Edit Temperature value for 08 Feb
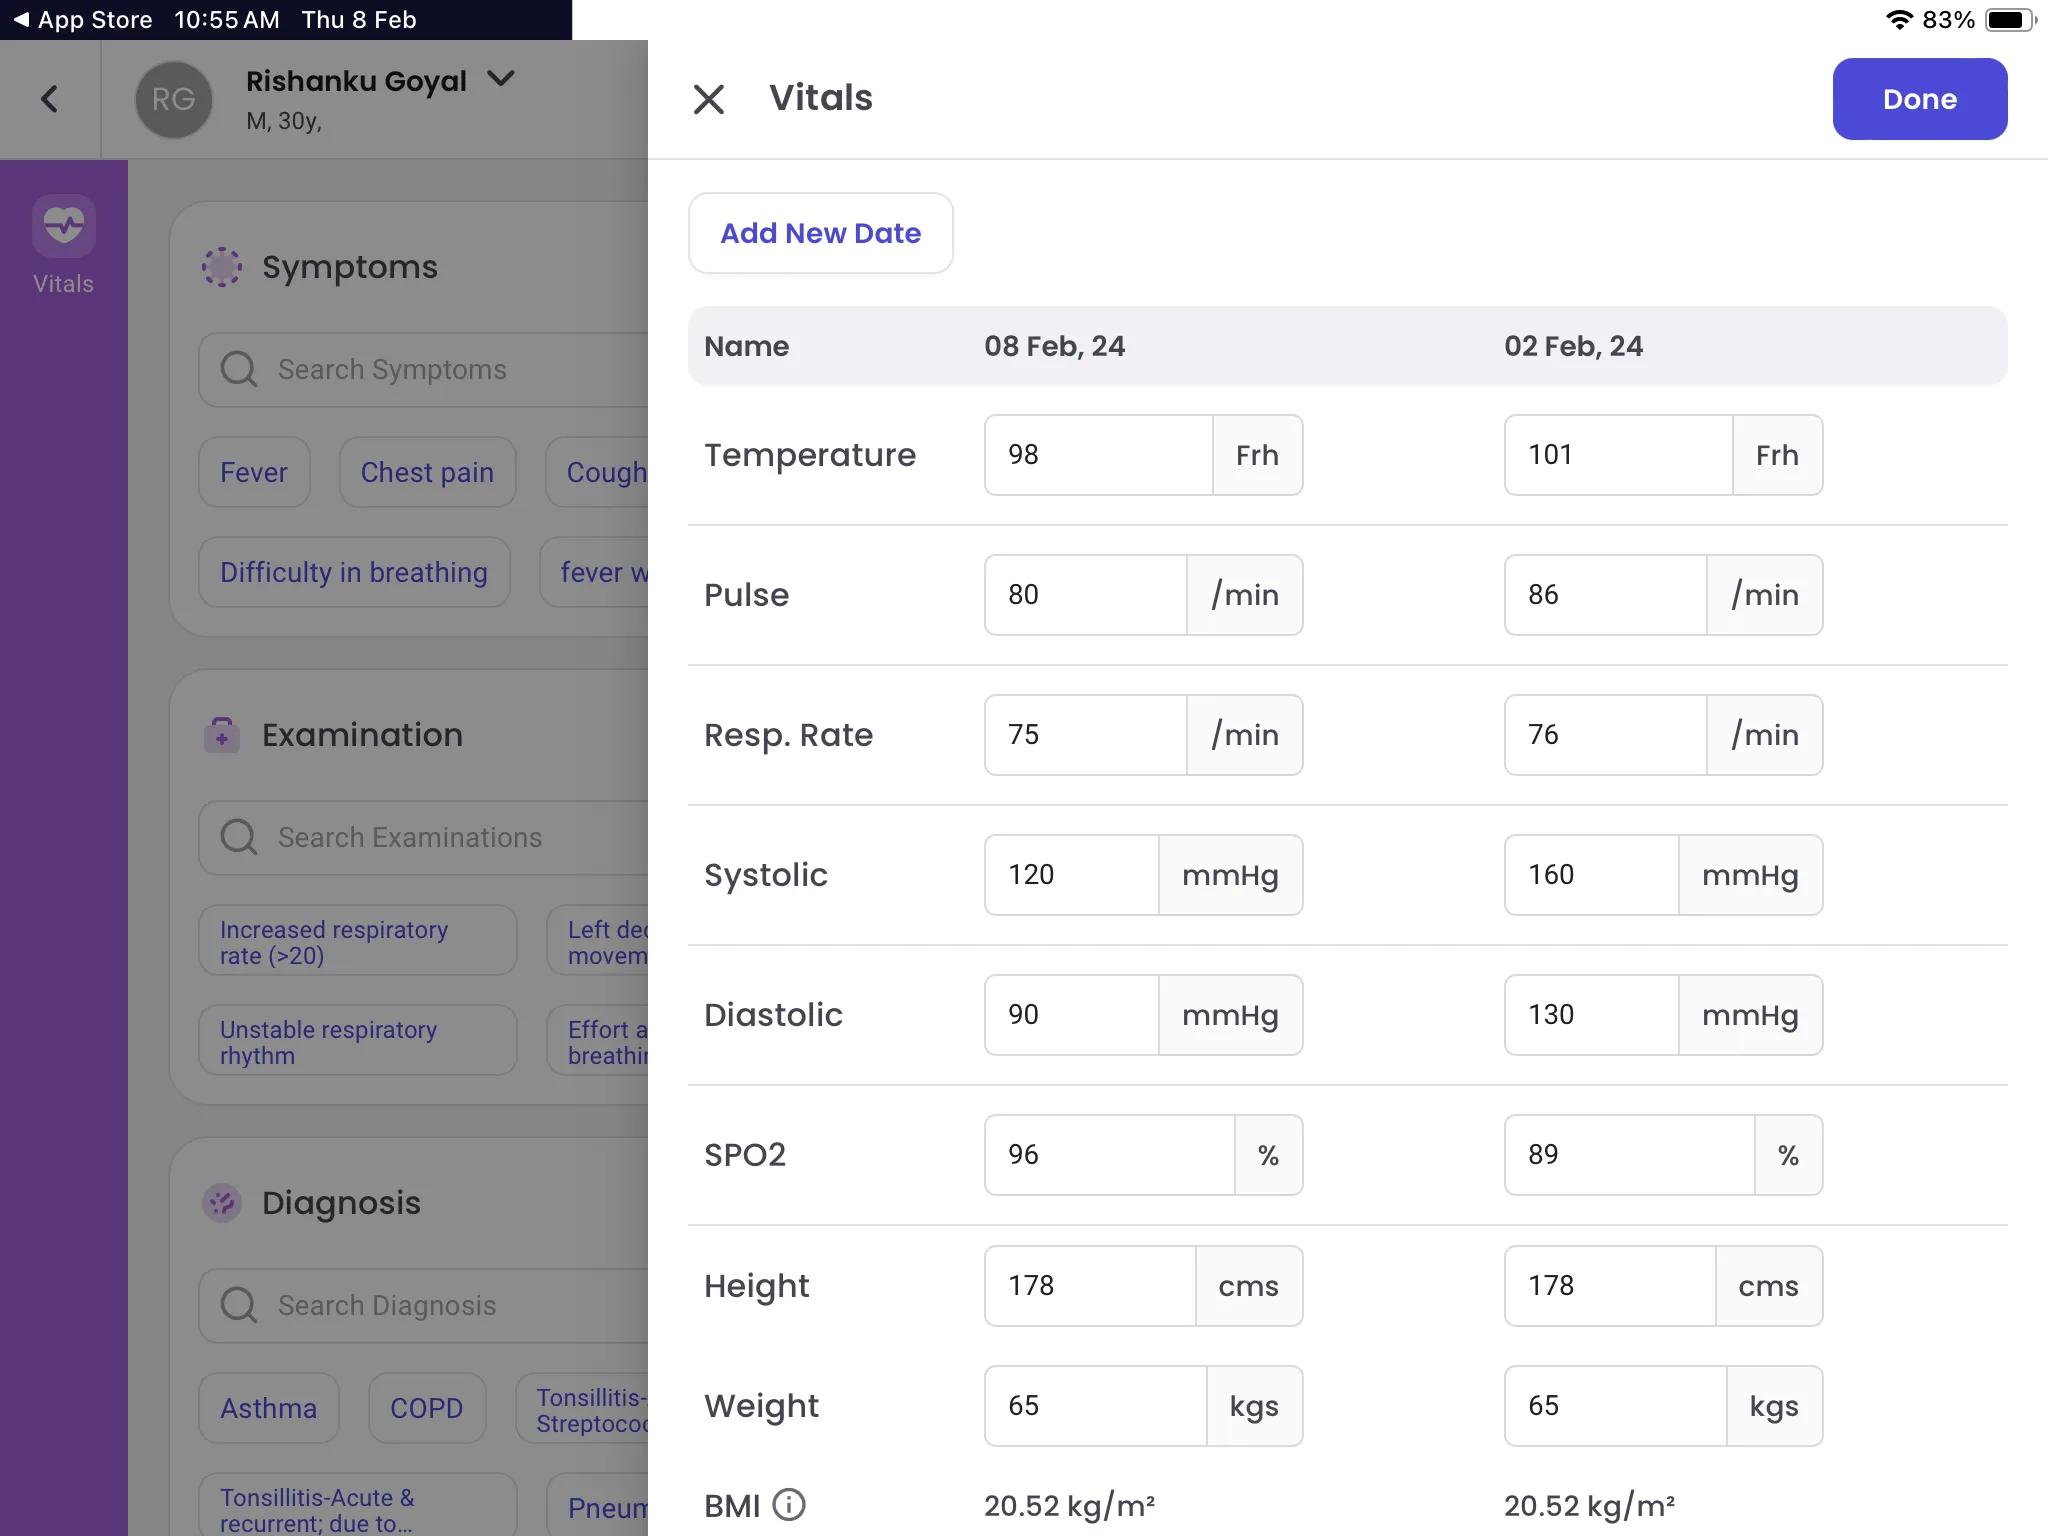The image size is (2048, 1536). click(1098, 455)
